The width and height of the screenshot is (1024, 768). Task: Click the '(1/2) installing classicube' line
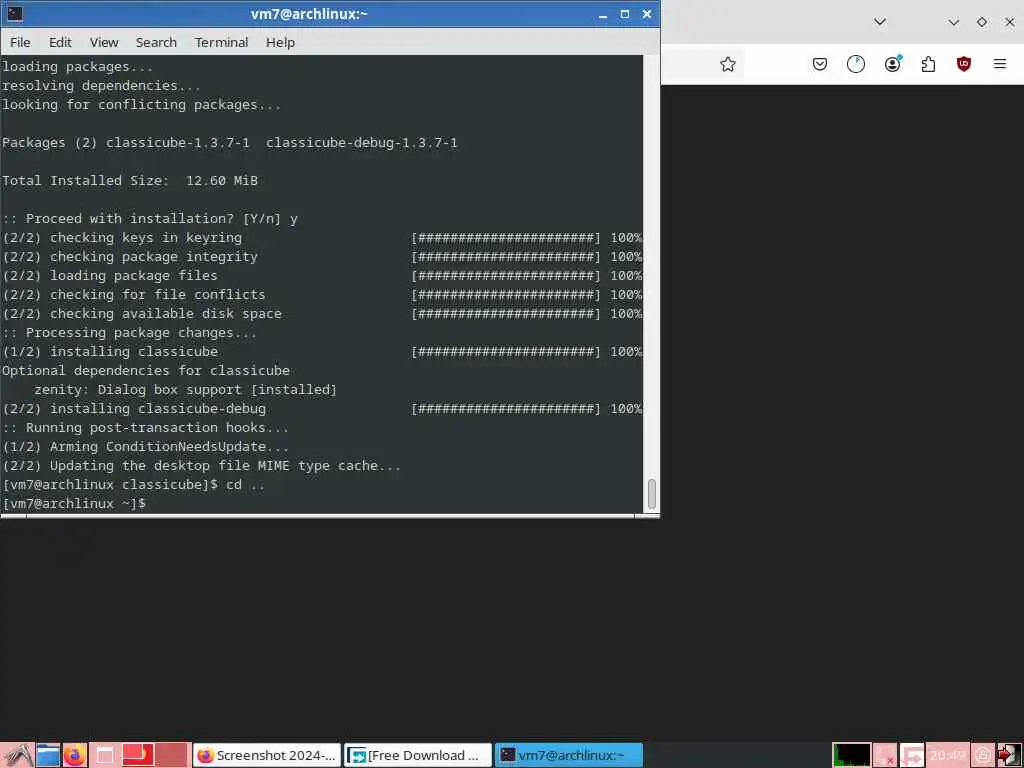pos(110,351)
